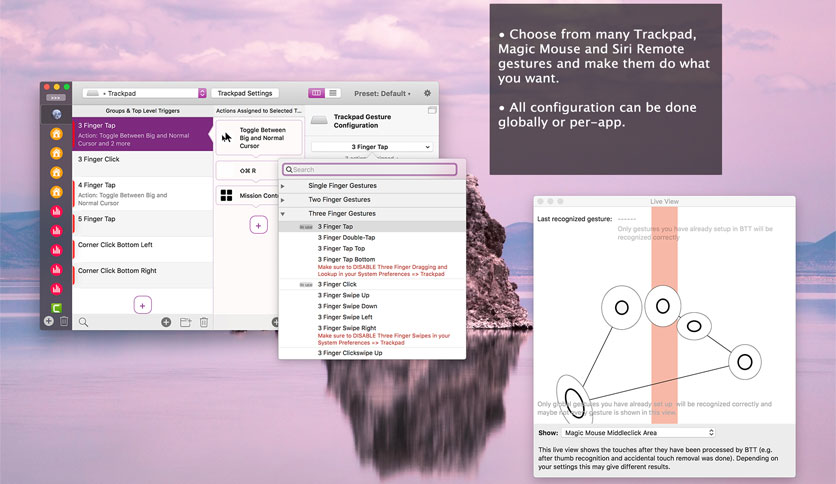This screenshot has height=484, width=836.
Task: Open the Preset: Default menu
Action: tap(382, 93)
